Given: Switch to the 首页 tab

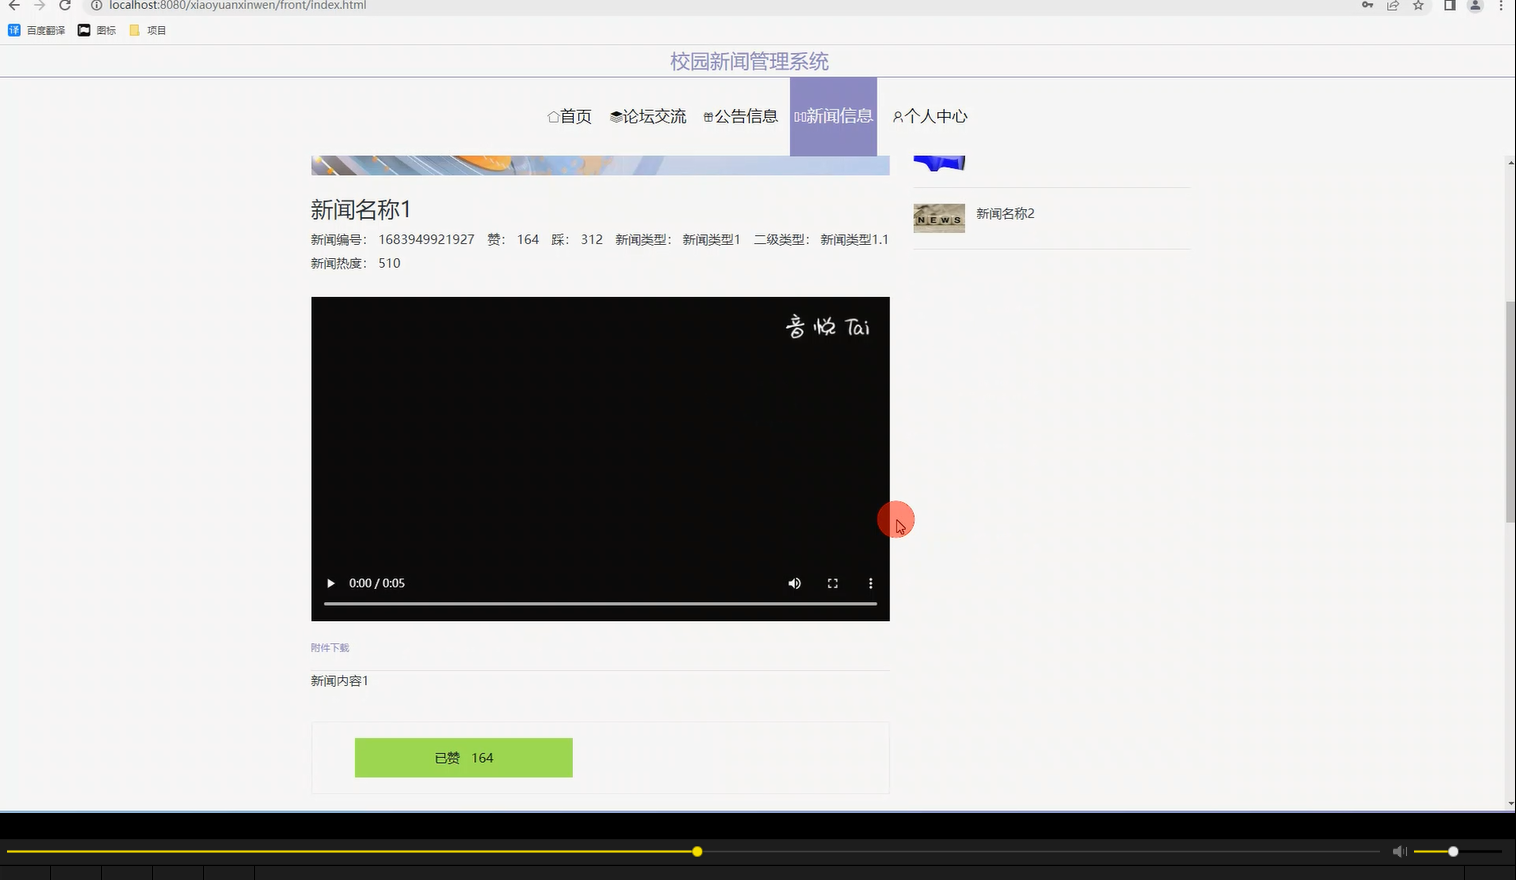Looking at the screenshot, I should [x=569, y=116].
